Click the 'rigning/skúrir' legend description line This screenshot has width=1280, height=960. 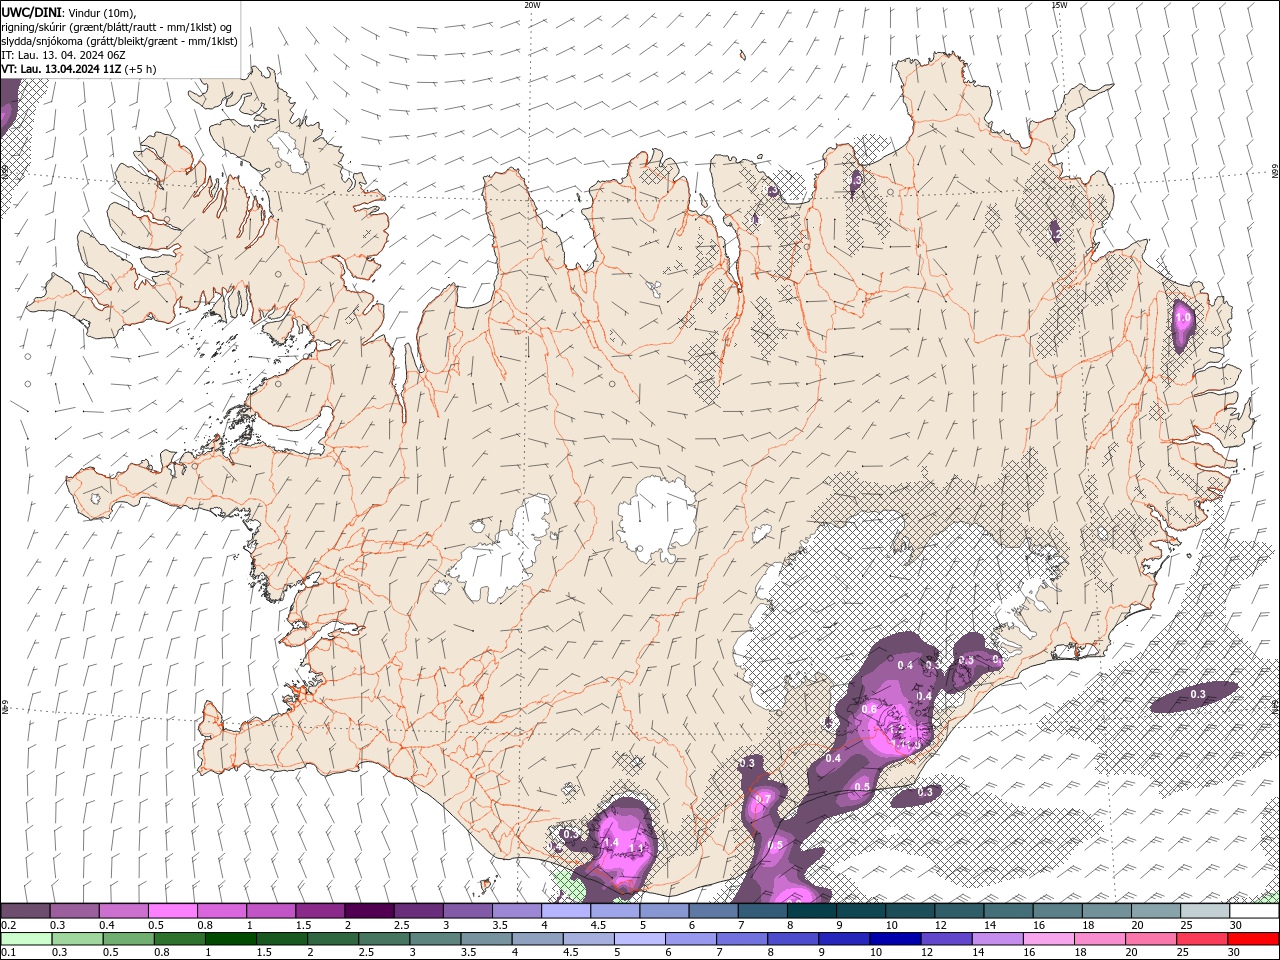(x=117, y=27)
